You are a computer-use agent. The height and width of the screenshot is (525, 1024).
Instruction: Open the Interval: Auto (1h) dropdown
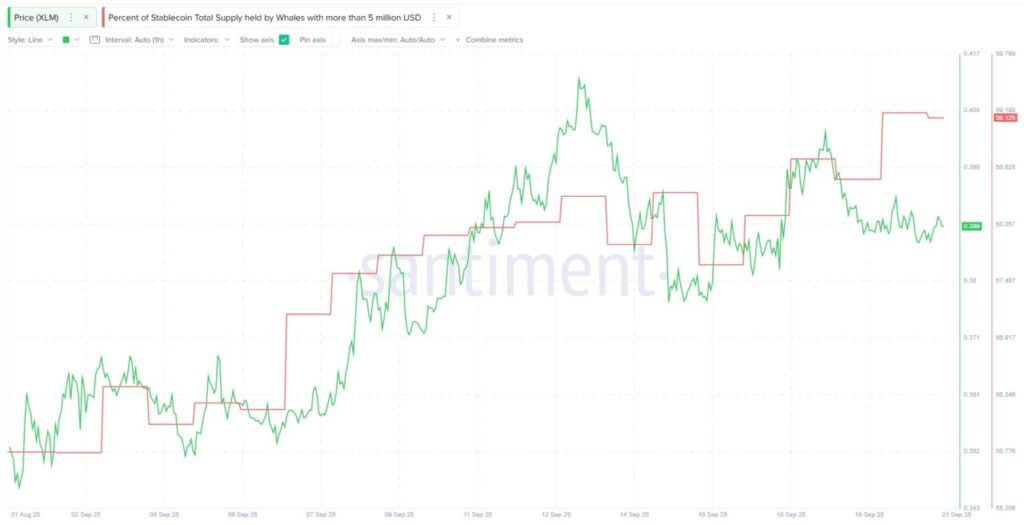138,40
